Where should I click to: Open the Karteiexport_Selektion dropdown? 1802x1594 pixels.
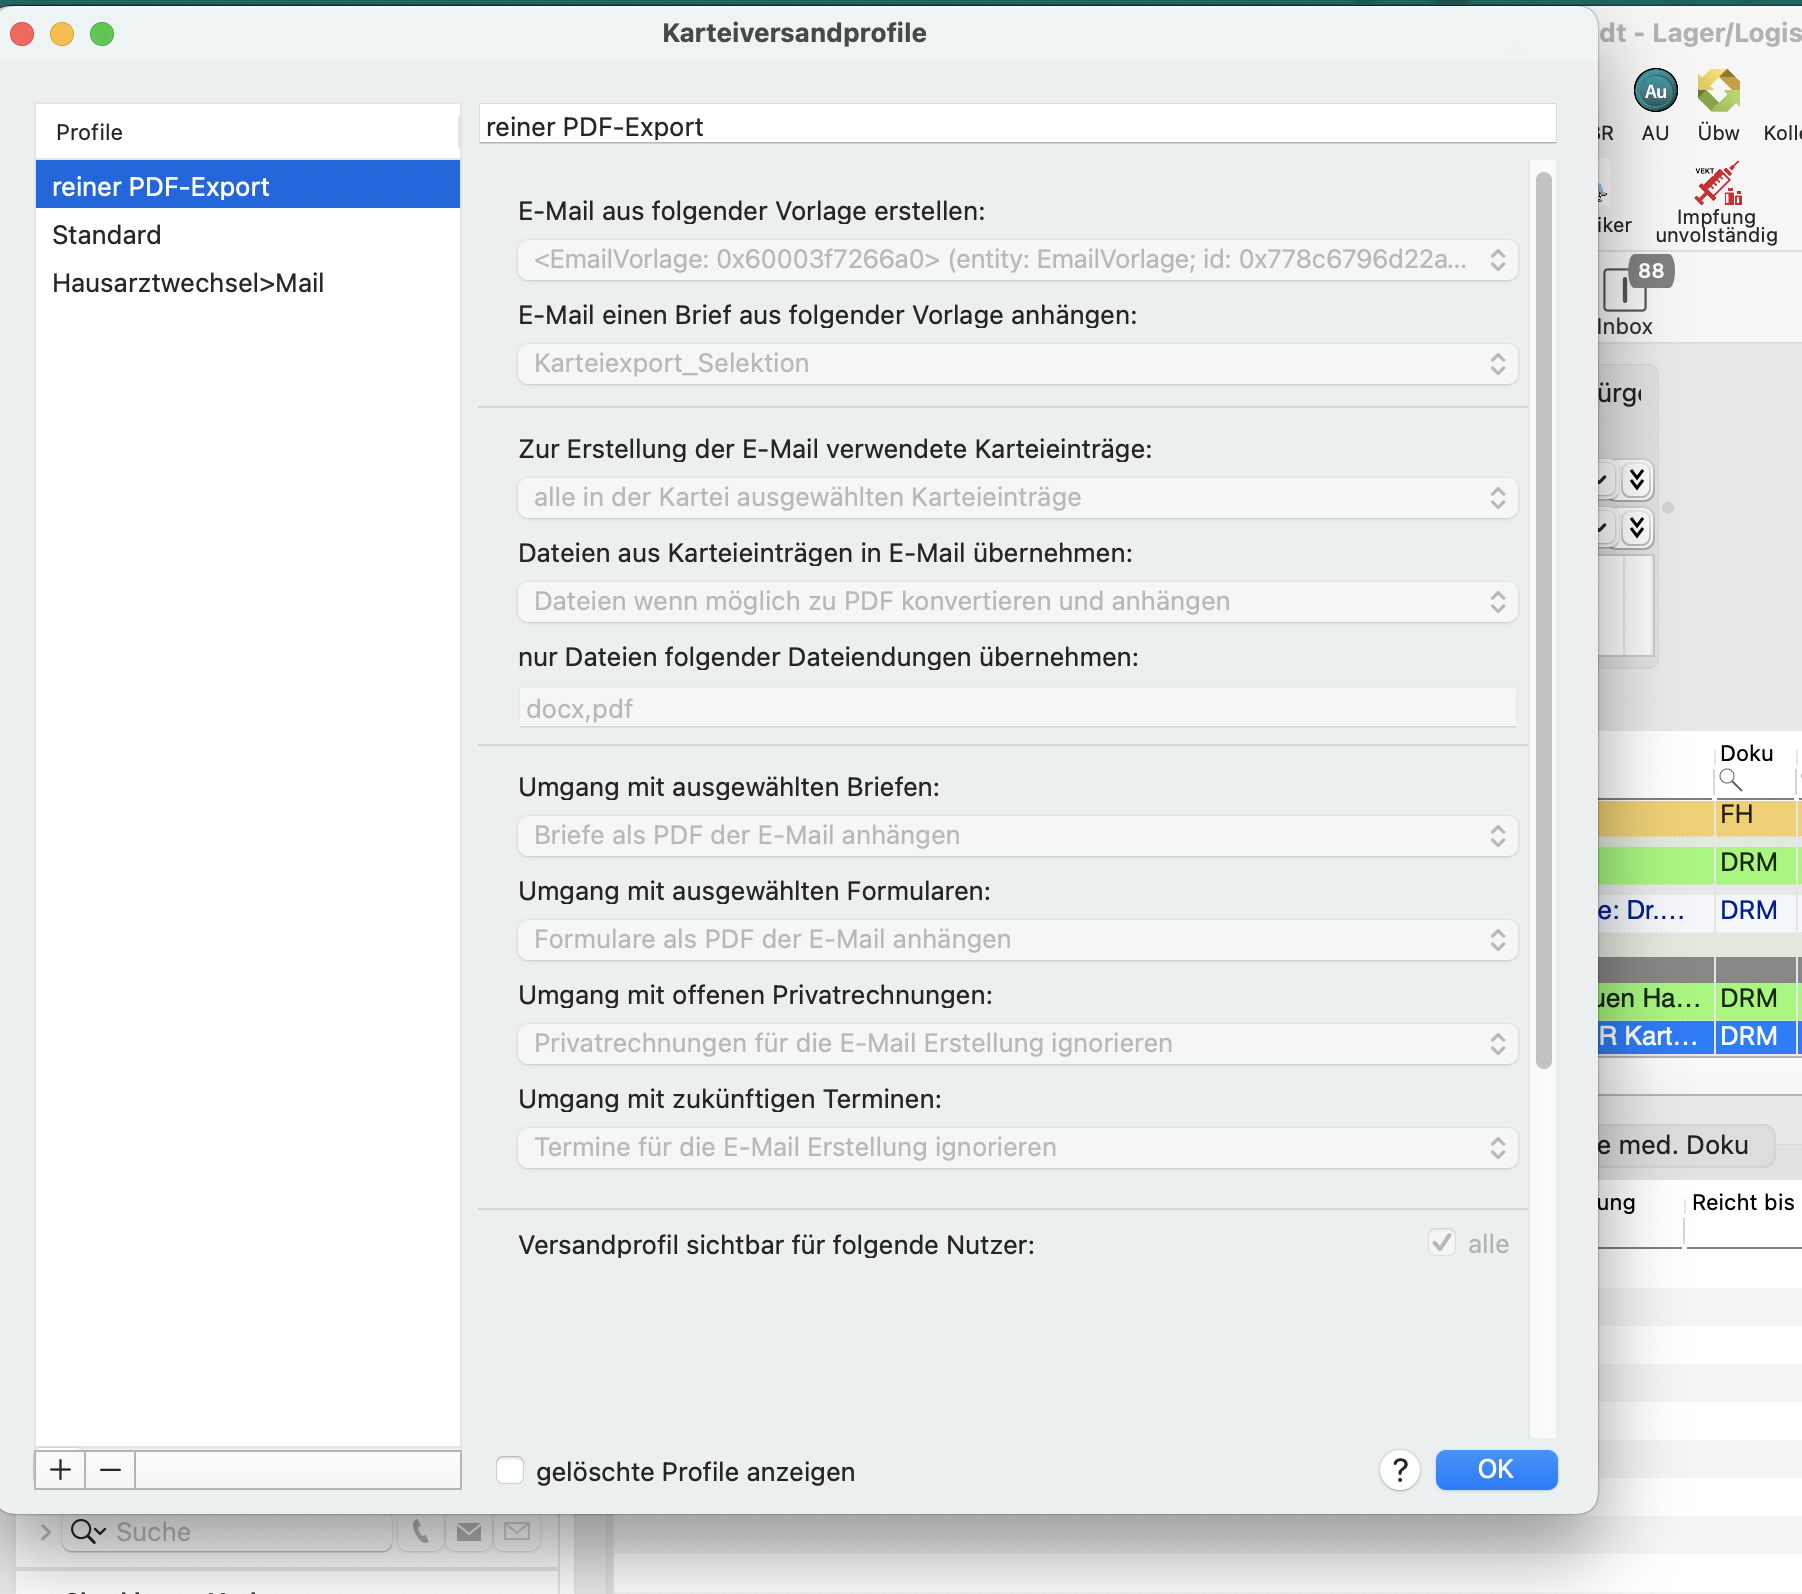coord(1017,364)
